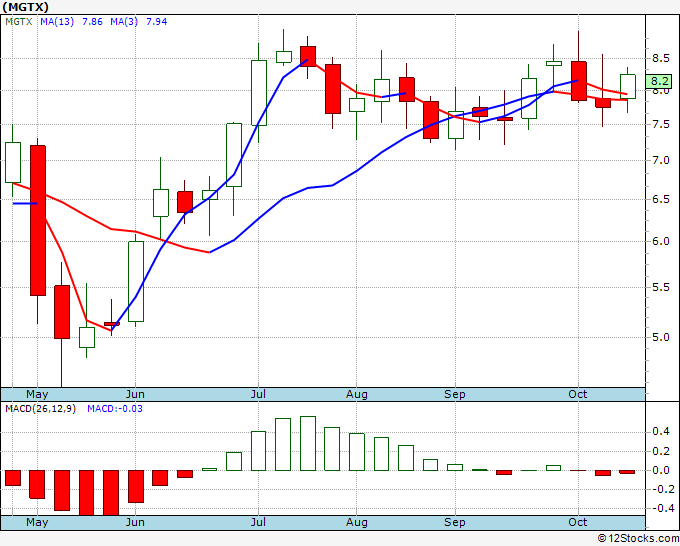Viewport: 680px width, 546px height.
Task: Click the MACD(26,12,9) indicator label
Action: (40, 409)
